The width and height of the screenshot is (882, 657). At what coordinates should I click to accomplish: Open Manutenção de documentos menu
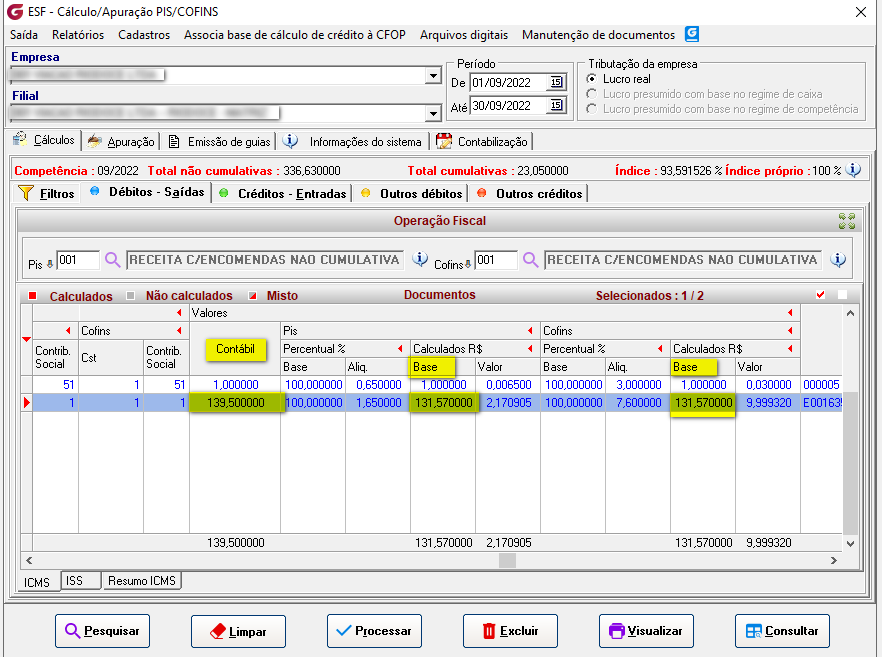point(598,35)
